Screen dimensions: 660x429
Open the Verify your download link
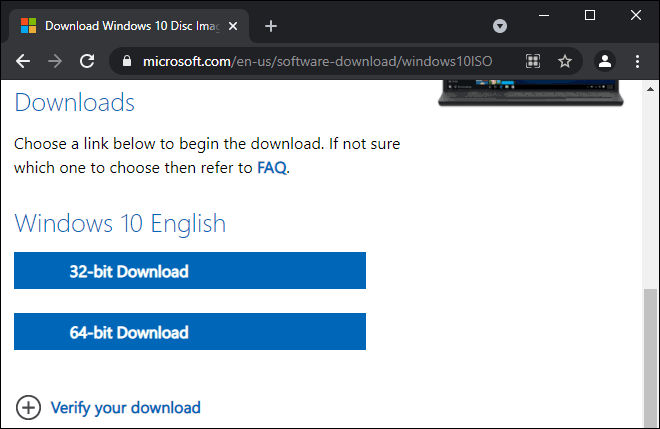pyautogui.click(x=125, y=408)
